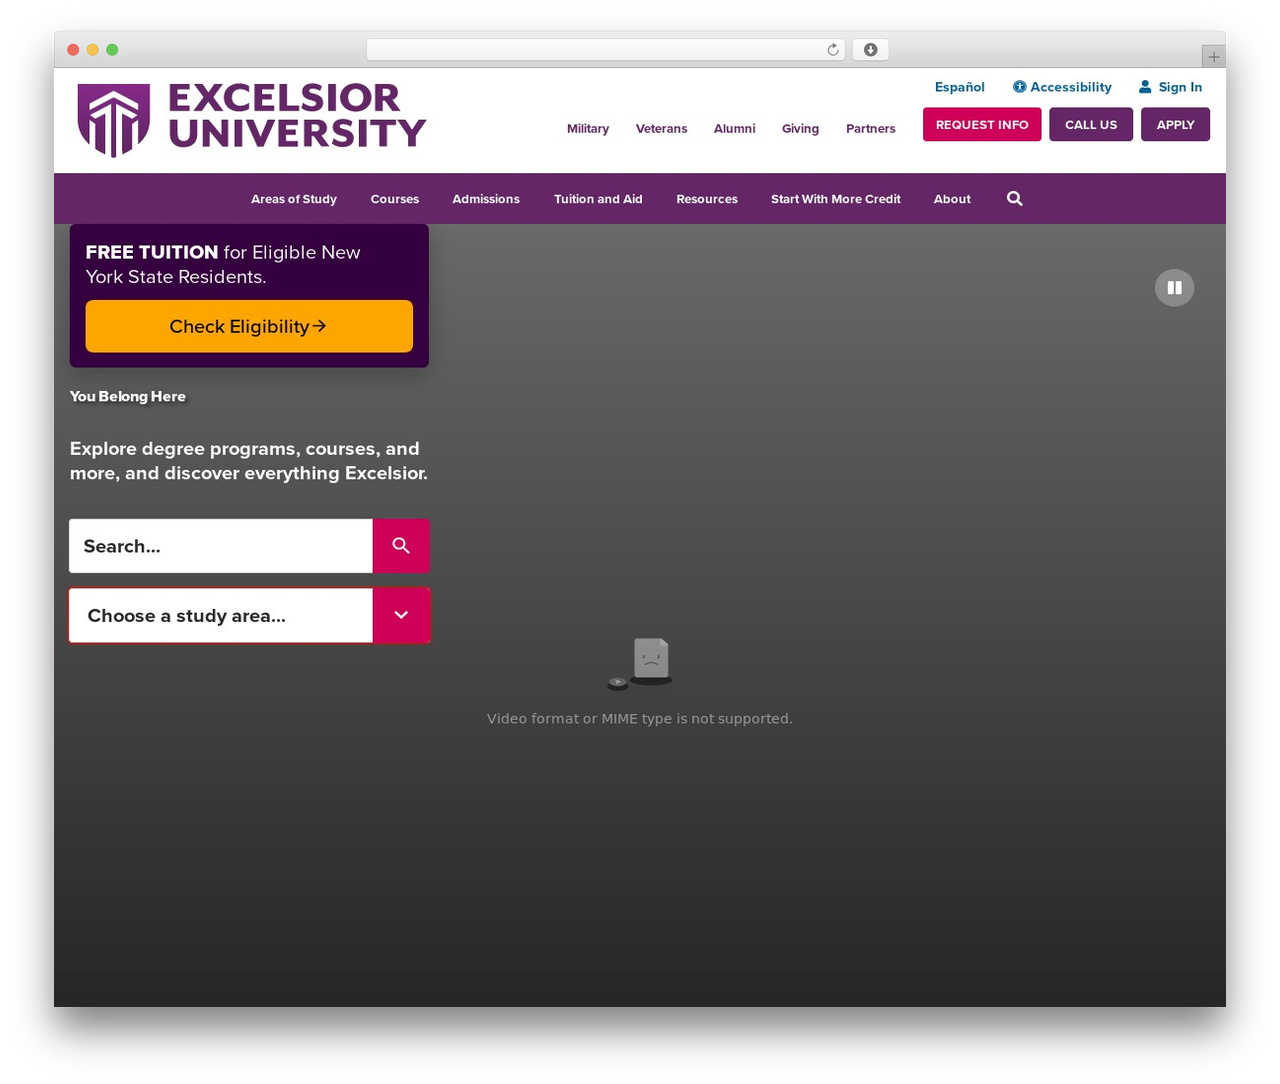Screen dimensions: 1280x1084
Task: Open the Areas of Study menu
Action: [x=294, y=199]
